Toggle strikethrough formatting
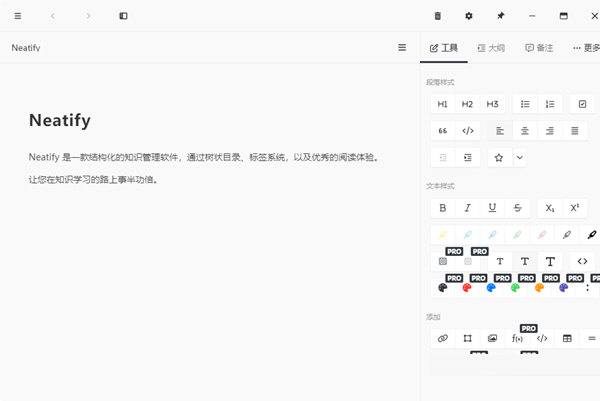Image resolution: width=600 pixels, height=401 pixels. point(517,208)
